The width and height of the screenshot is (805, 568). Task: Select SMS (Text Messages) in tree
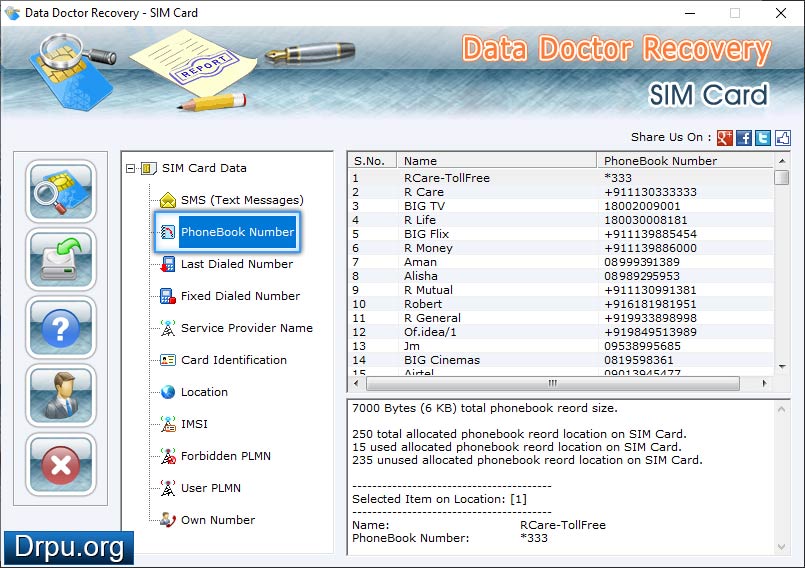tap(242, 200)
